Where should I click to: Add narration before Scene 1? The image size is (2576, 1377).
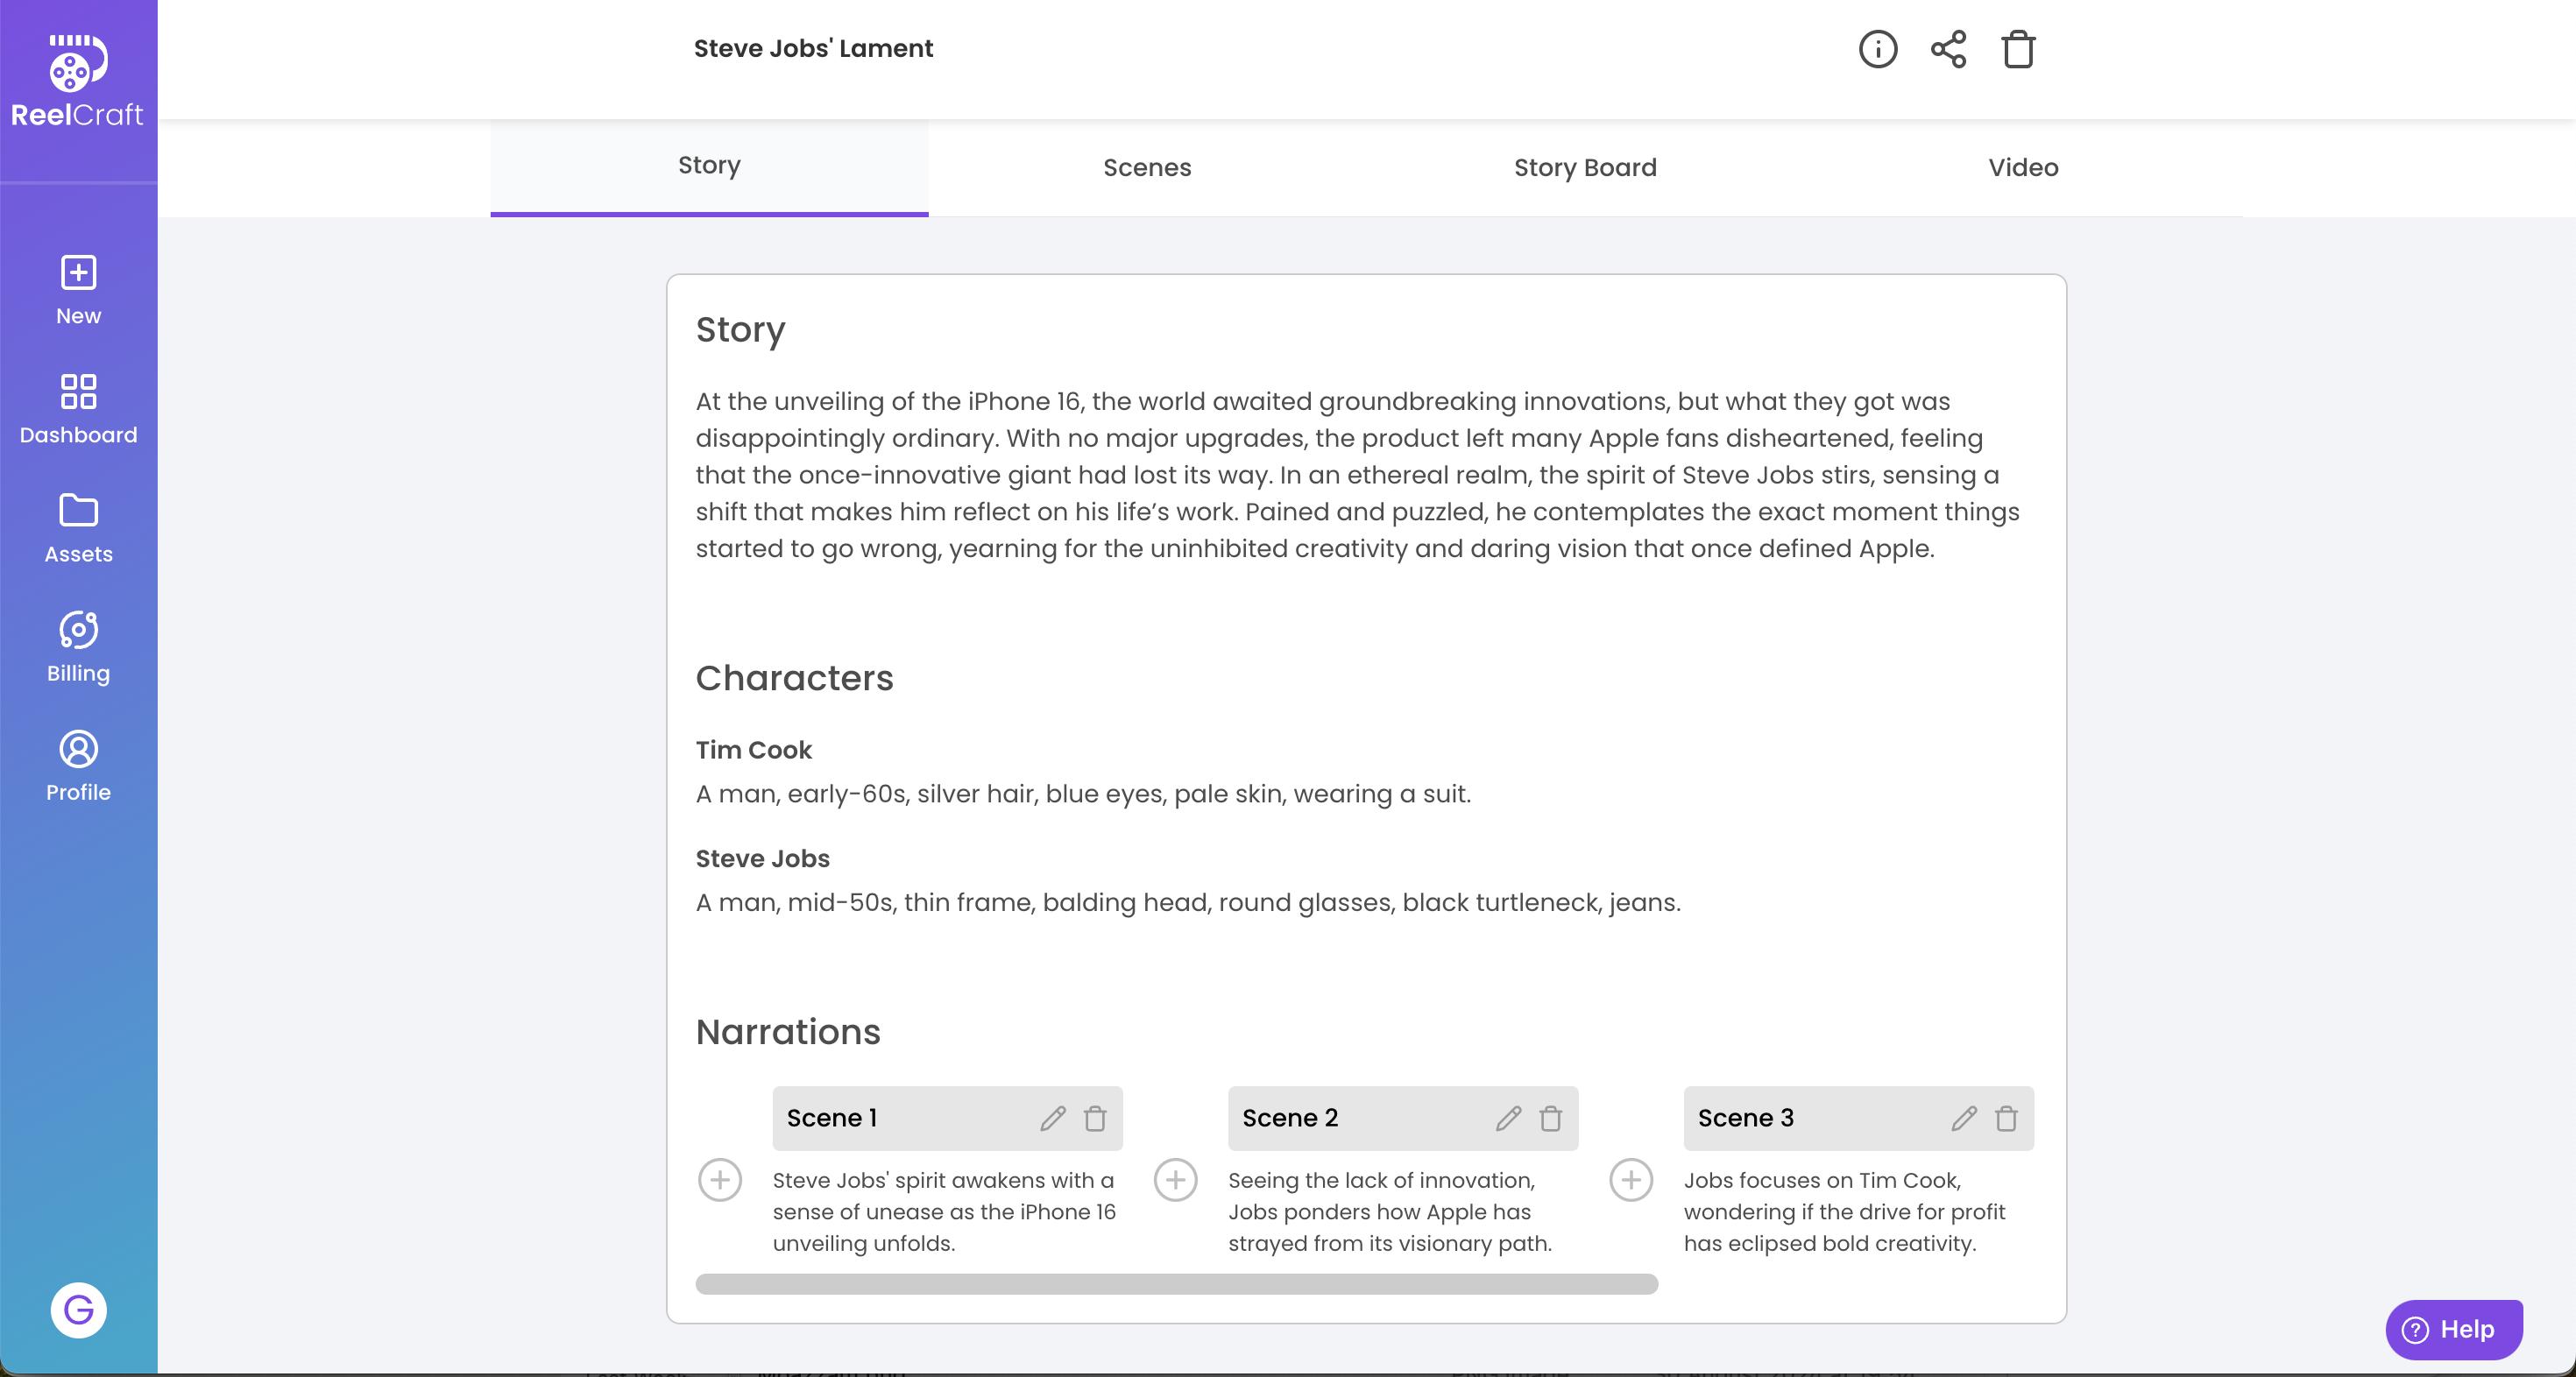(719, 1180)
